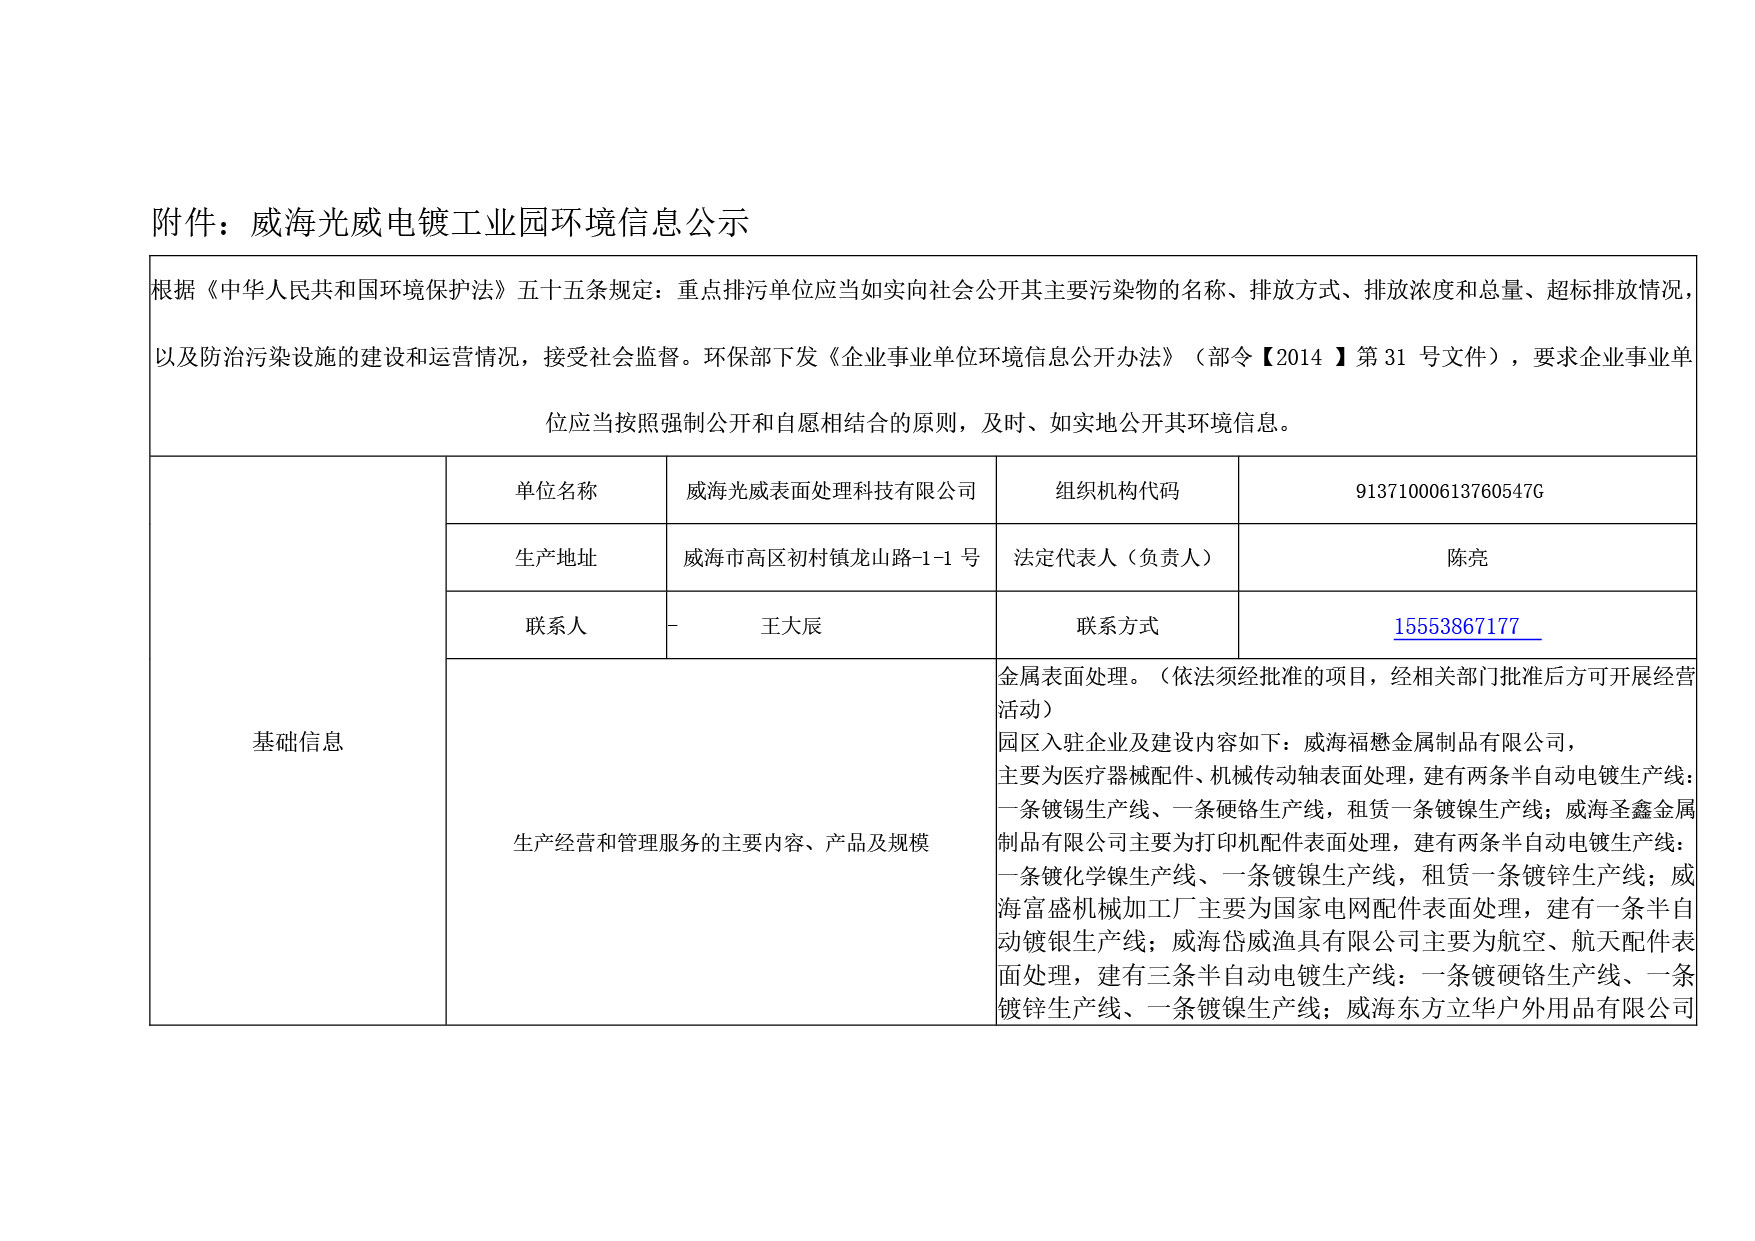This screenshot has width=1755, height=1241.
Task: Click the 联系人 label cell
Action: point(556,626)
